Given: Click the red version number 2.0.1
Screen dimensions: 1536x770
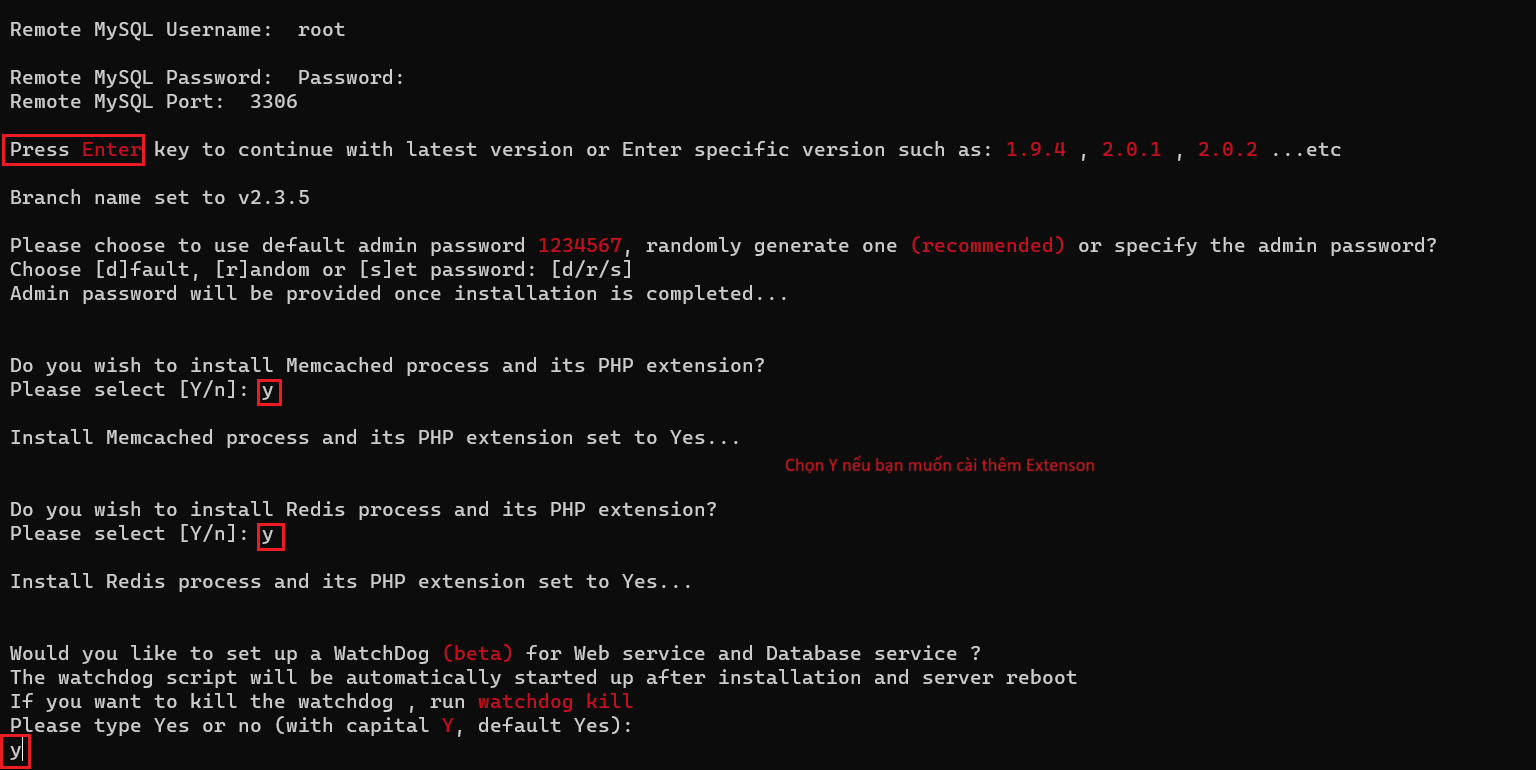Looking at the screenshot, I should (1132, 150).
